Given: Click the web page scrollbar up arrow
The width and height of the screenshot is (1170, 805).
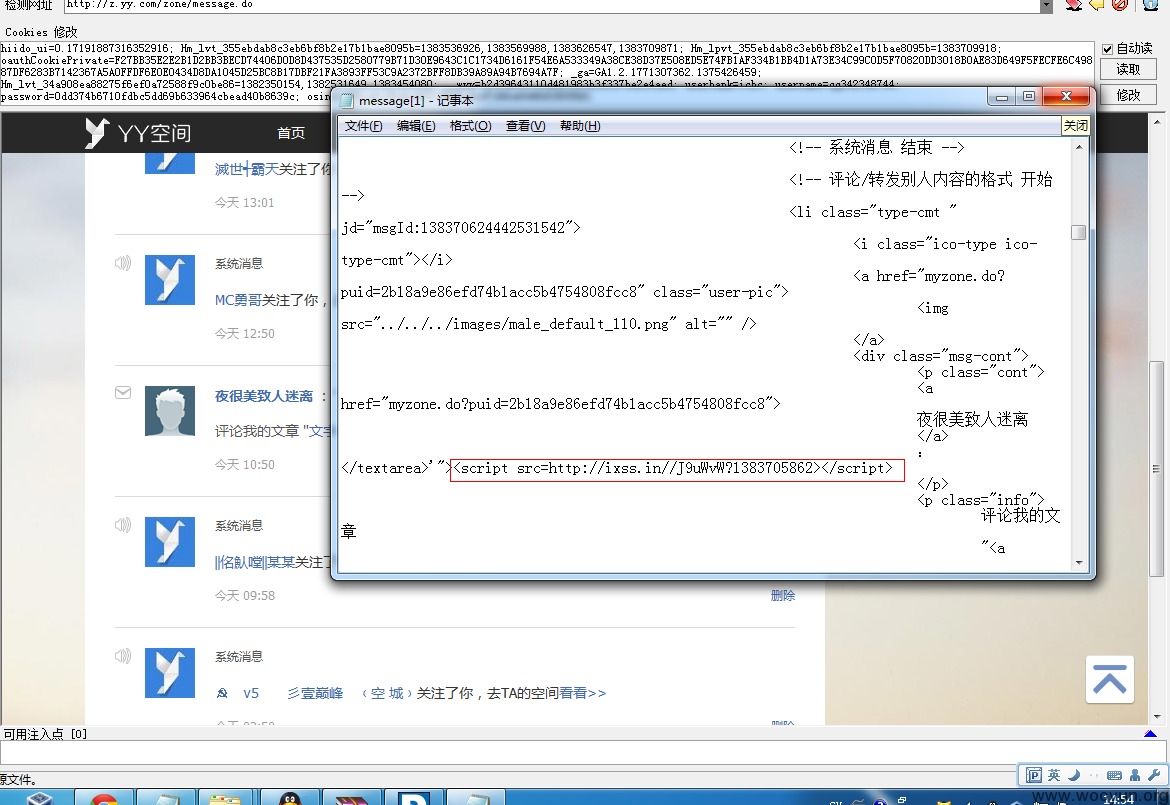Looking at the screenshot, I should (1157, 121).
